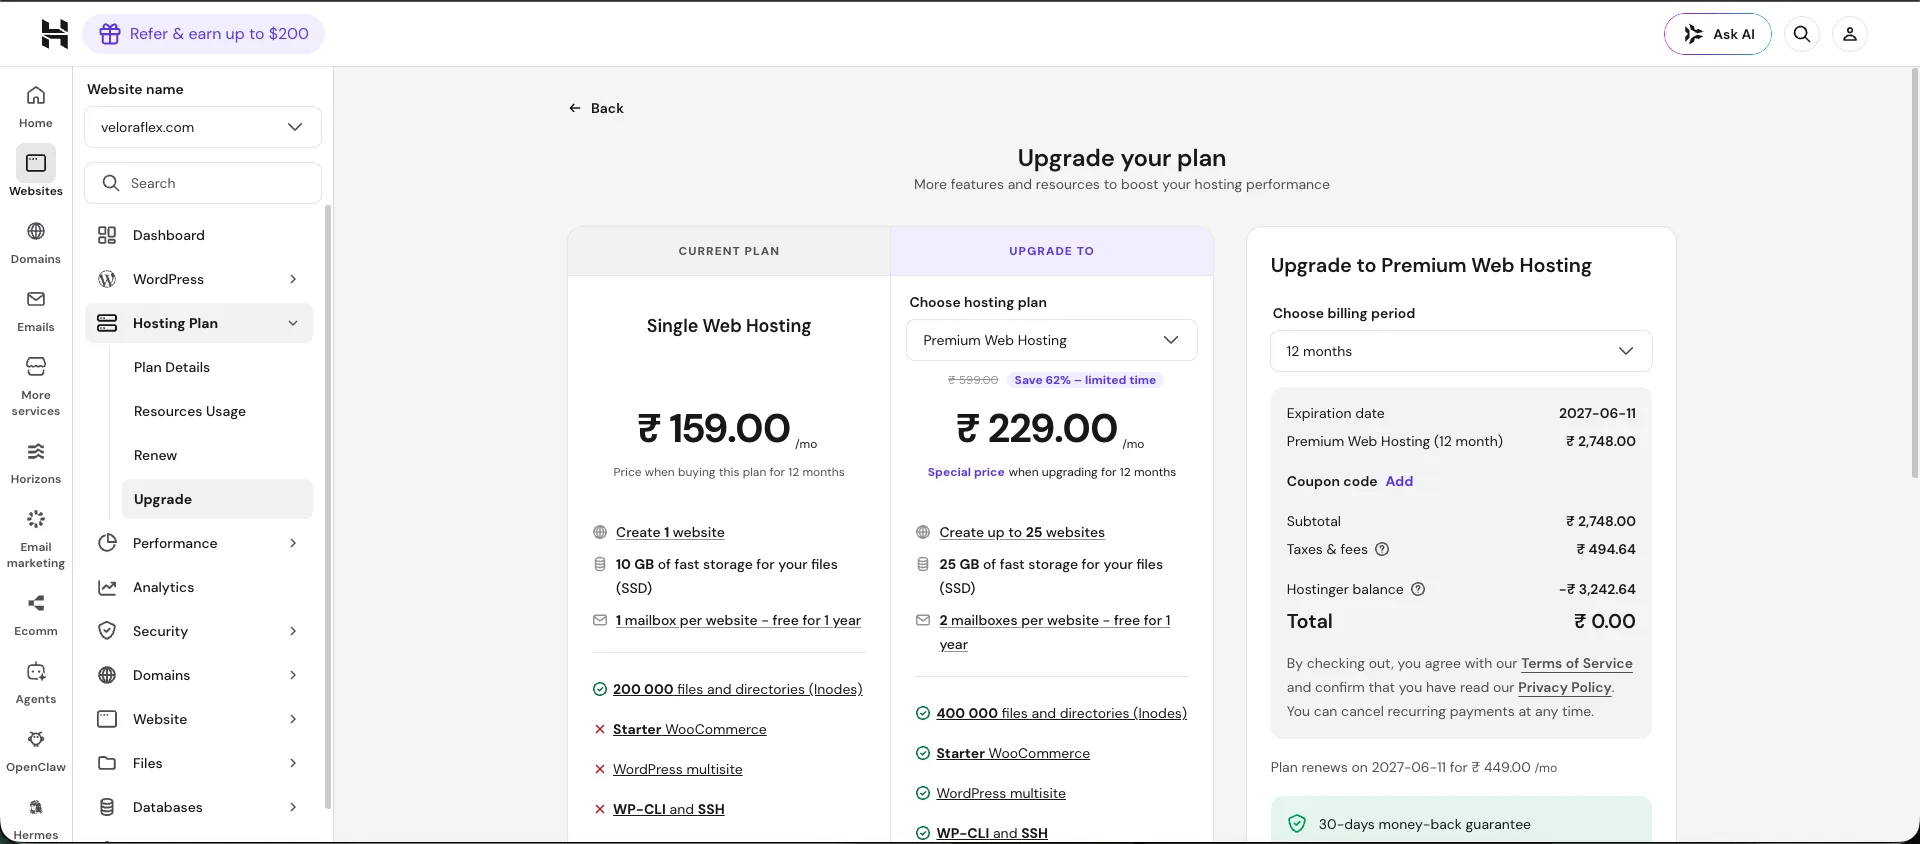Open the Analytics menu item

[x=199, y=587]
